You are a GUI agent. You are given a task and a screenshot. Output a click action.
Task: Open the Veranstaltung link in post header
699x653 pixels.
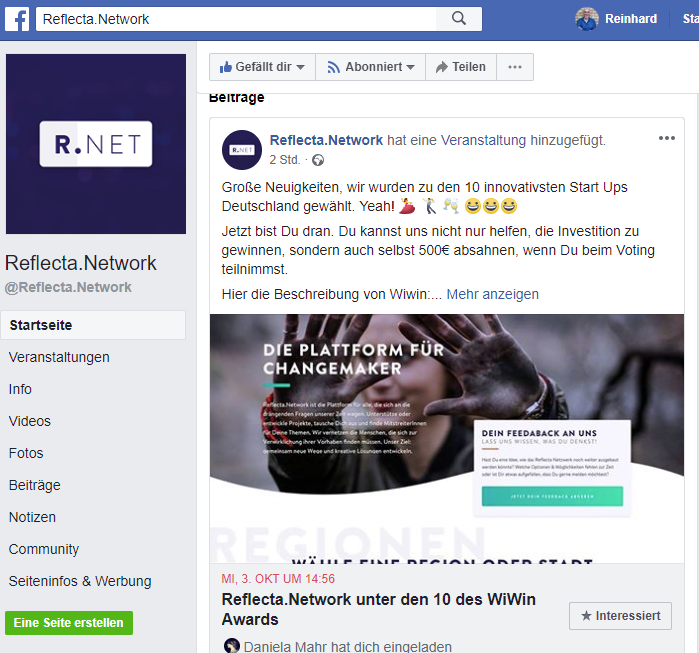(x=483, y=140)
